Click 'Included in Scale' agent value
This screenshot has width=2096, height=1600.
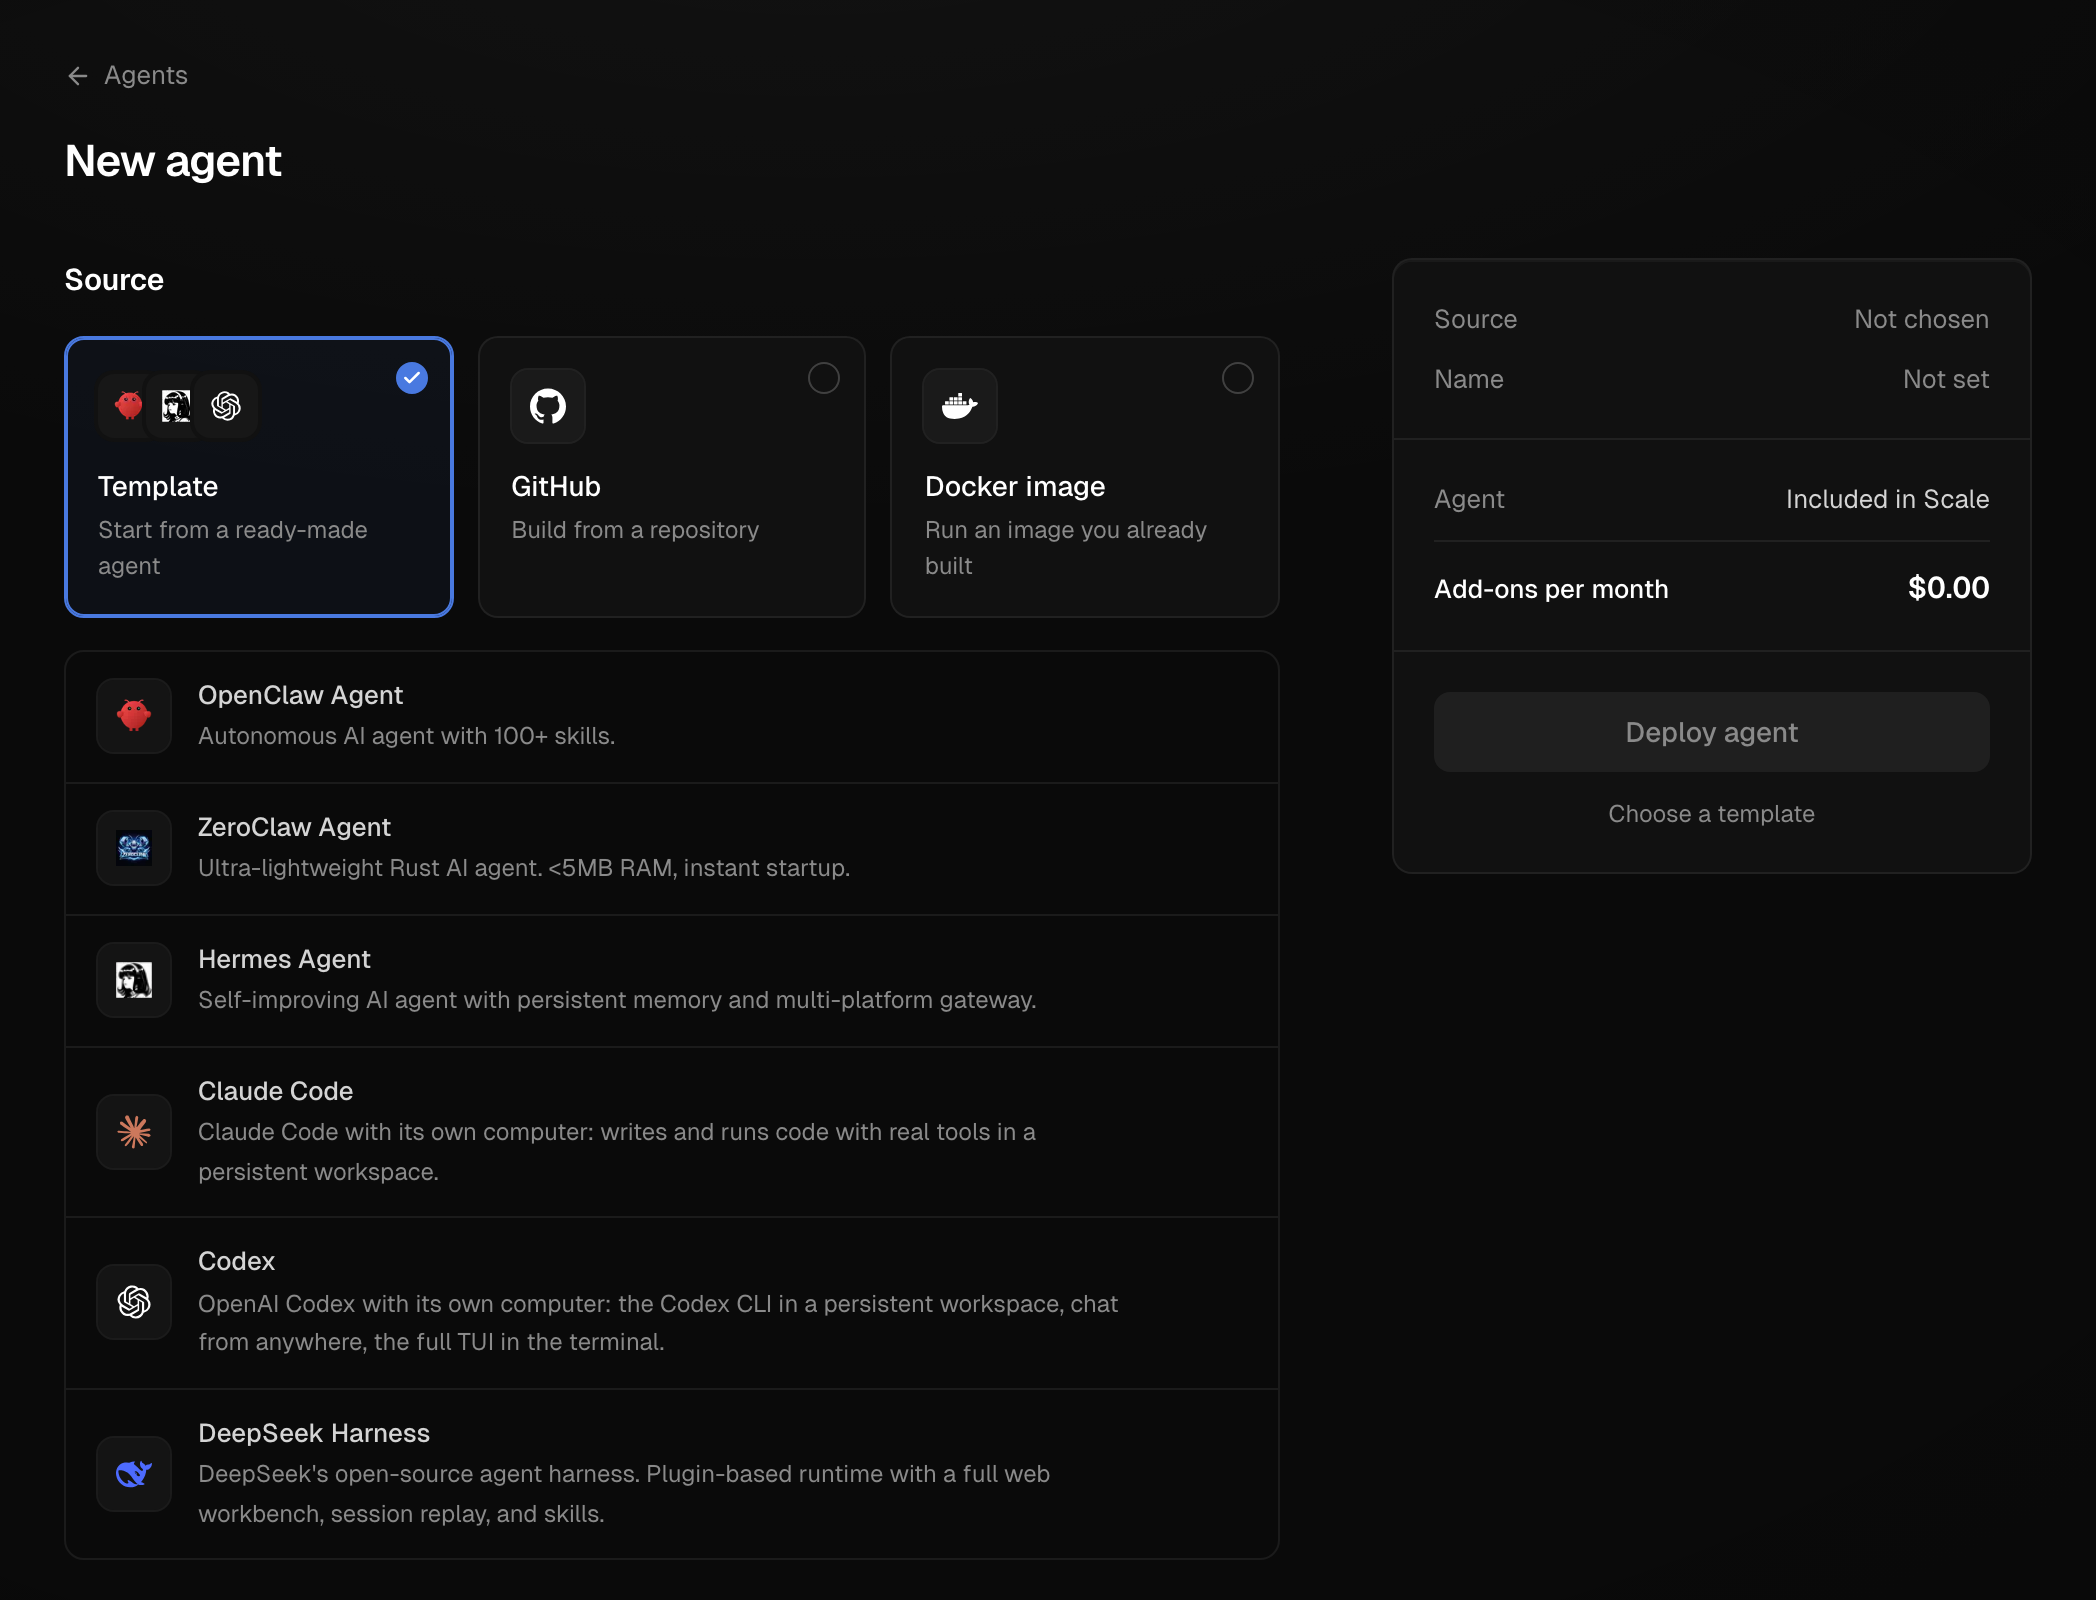1887,499
